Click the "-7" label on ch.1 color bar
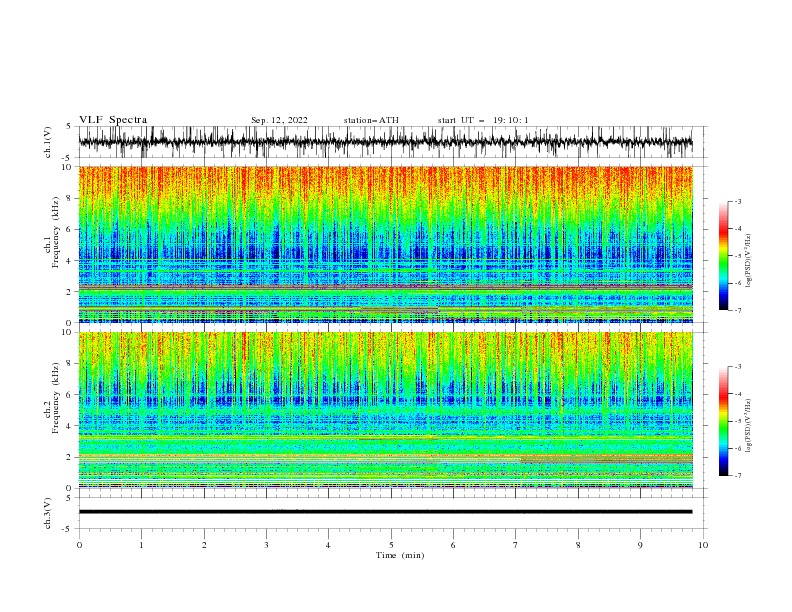This screenshot has width=792, height=612. point(737,310)
